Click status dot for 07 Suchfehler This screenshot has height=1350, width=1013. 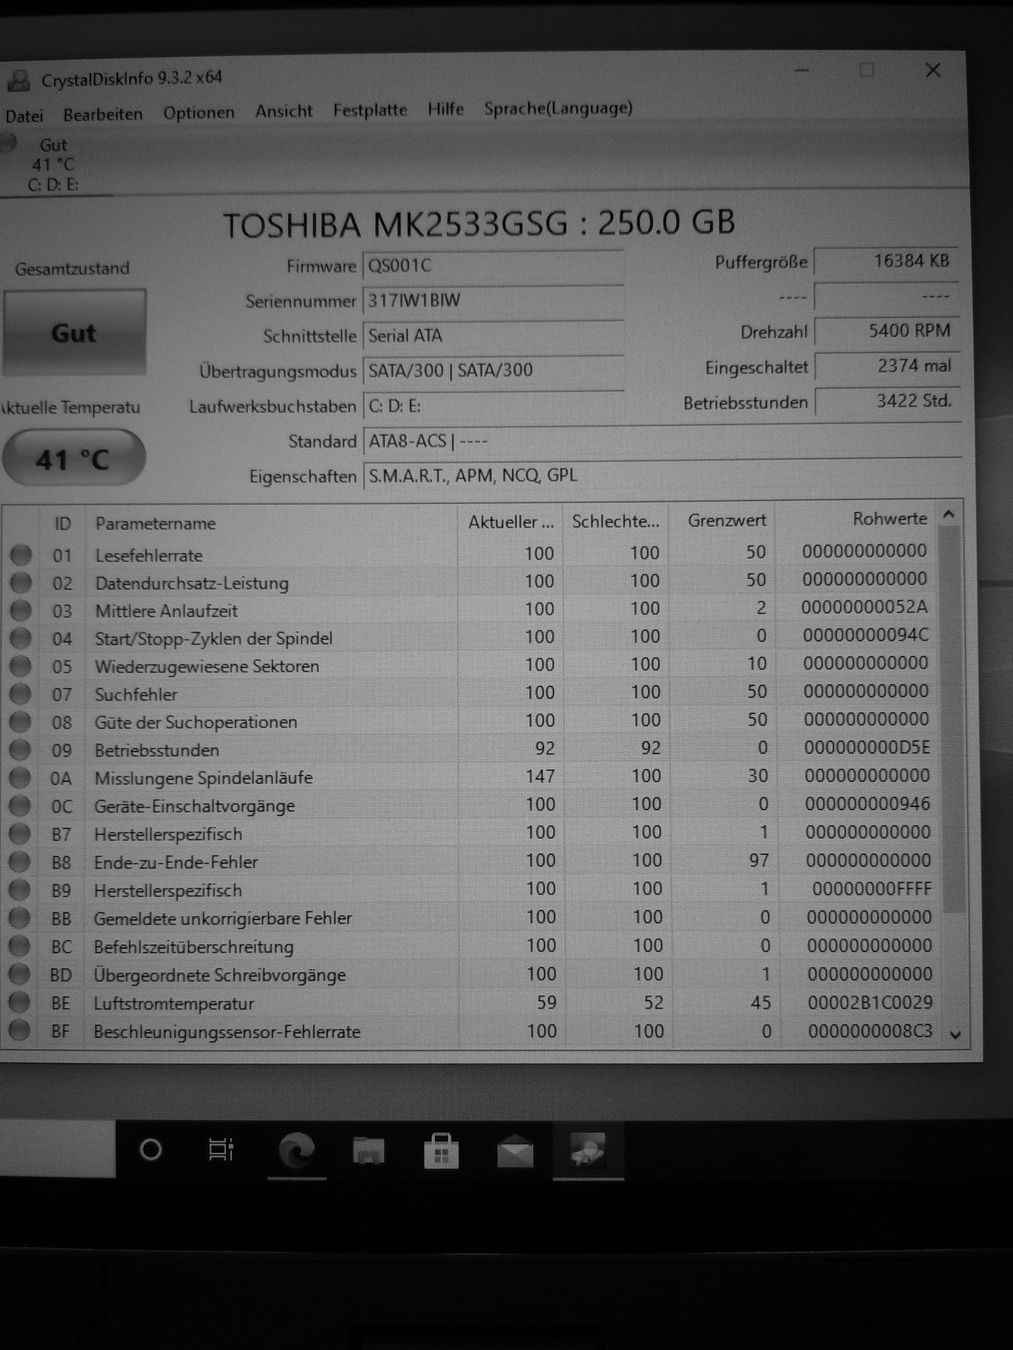click(20, 694)
